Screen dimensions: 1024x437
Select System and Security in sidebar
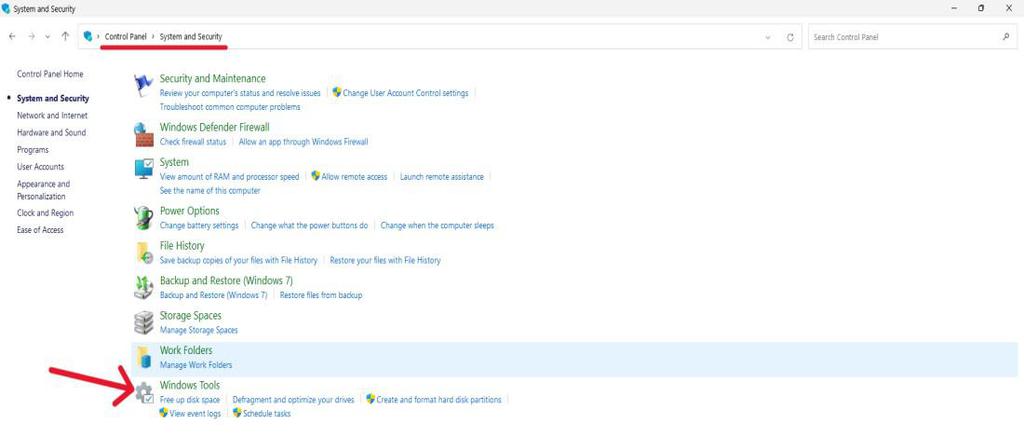(53, 99)
